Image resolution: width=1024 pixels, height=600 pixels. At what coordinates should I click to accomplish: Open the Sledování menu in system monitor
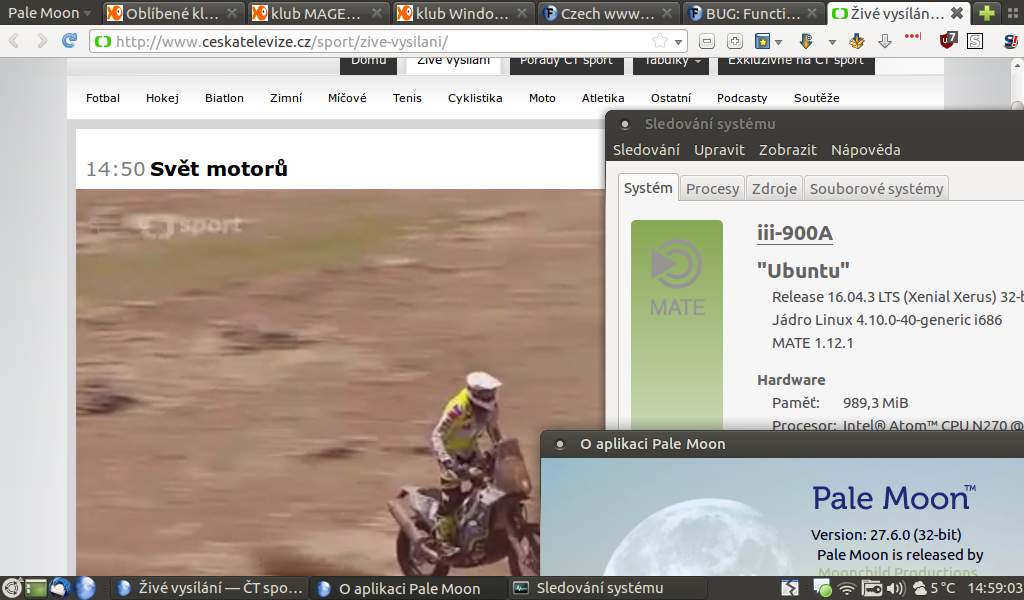tap(646, 150)
